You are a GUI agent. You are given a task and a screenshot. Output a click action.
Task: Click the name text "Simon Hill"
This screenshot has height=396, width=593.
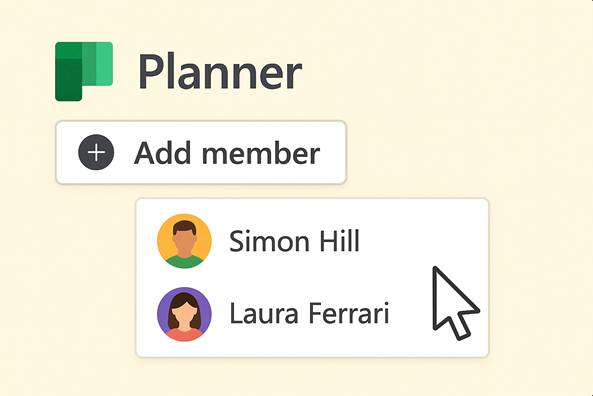point(294,241)
